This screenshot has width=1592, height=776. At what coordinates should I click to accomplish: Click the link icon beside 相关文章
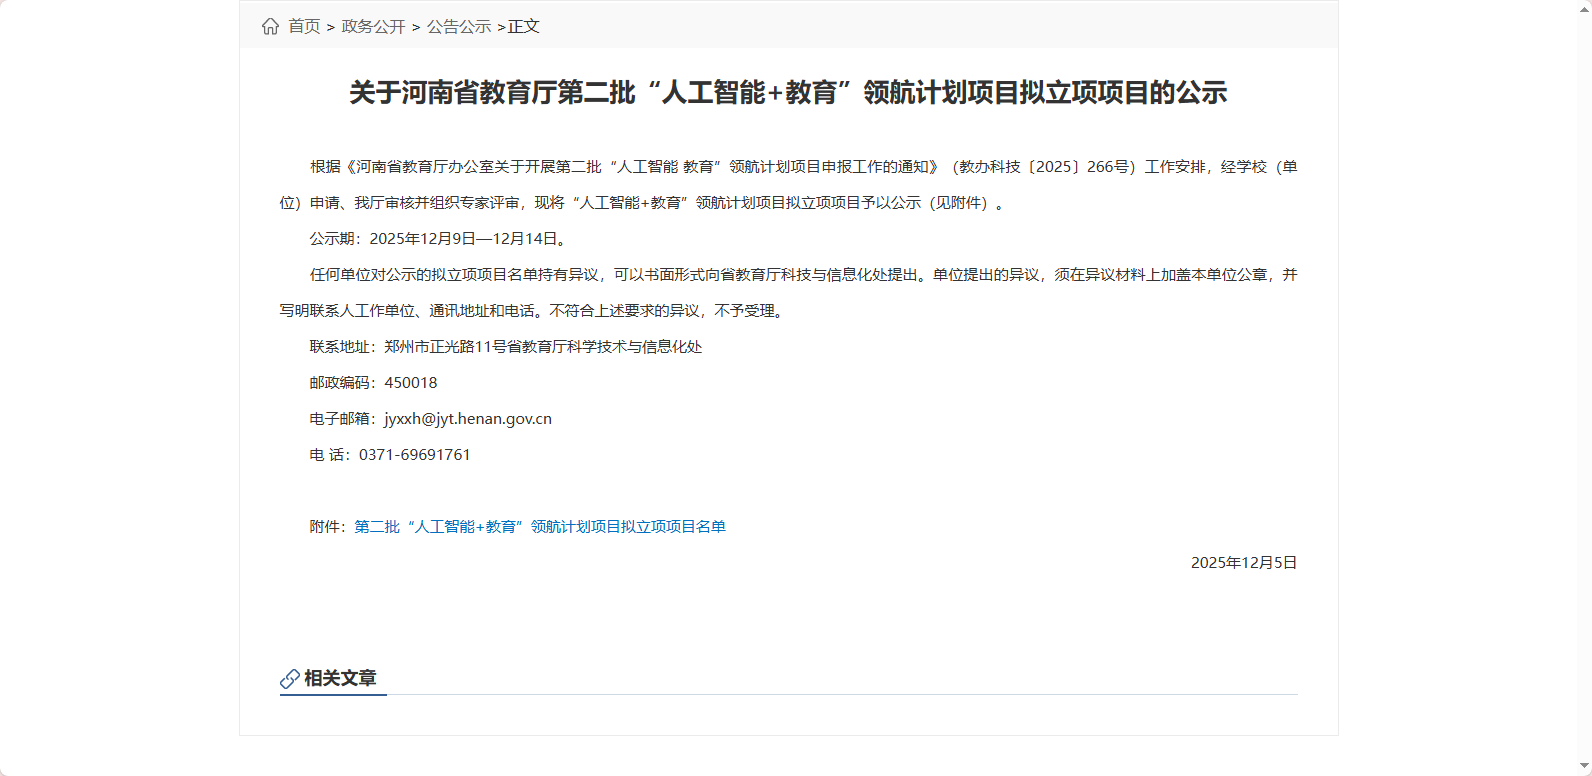(x=289, y=679)
